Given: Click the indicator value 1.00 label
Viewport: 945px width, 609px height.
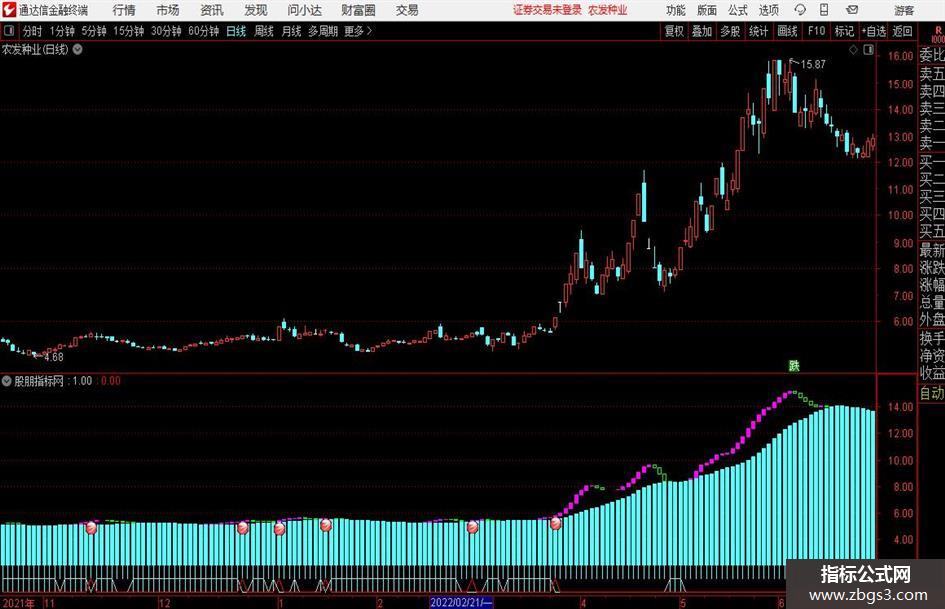Looking at the screenshot, I should point(83,381).
